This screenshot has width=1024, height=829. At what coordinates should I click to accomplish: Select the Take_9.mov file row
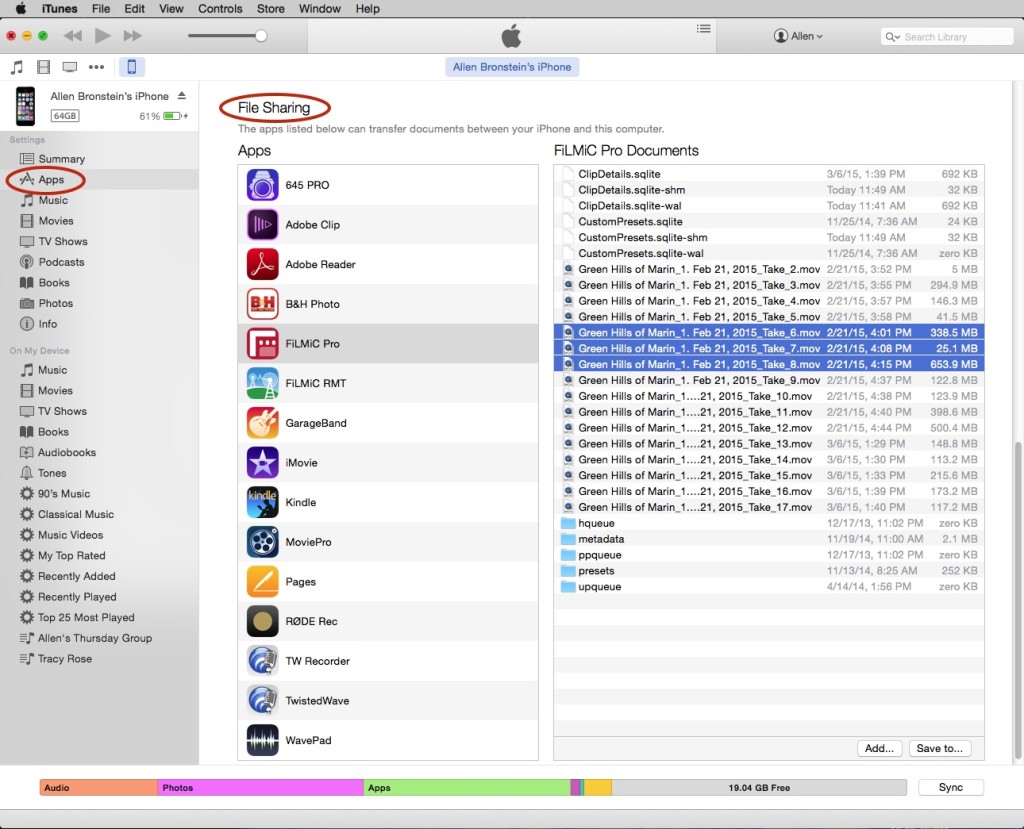tap(769, 380)
